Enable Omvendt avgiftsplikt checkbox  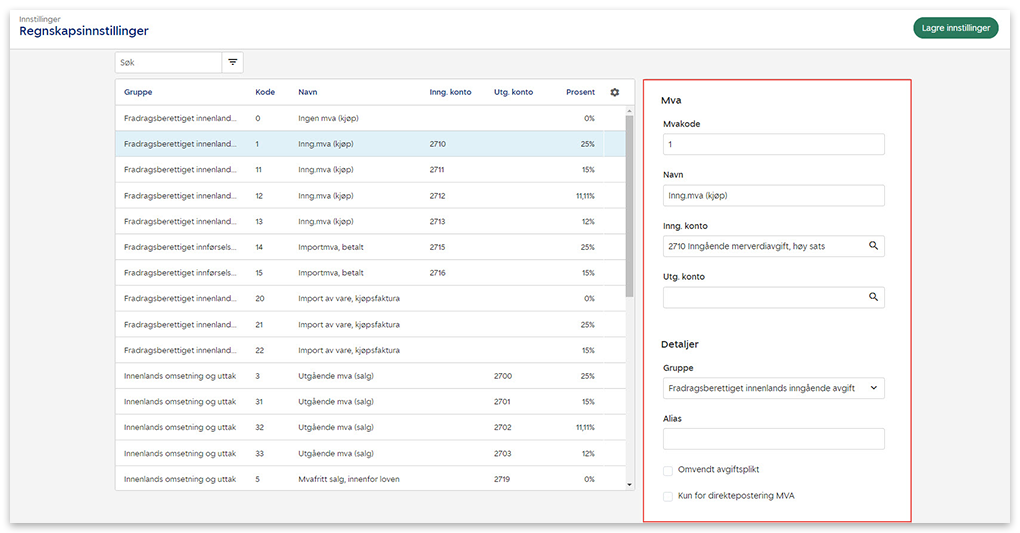point(668,470)
